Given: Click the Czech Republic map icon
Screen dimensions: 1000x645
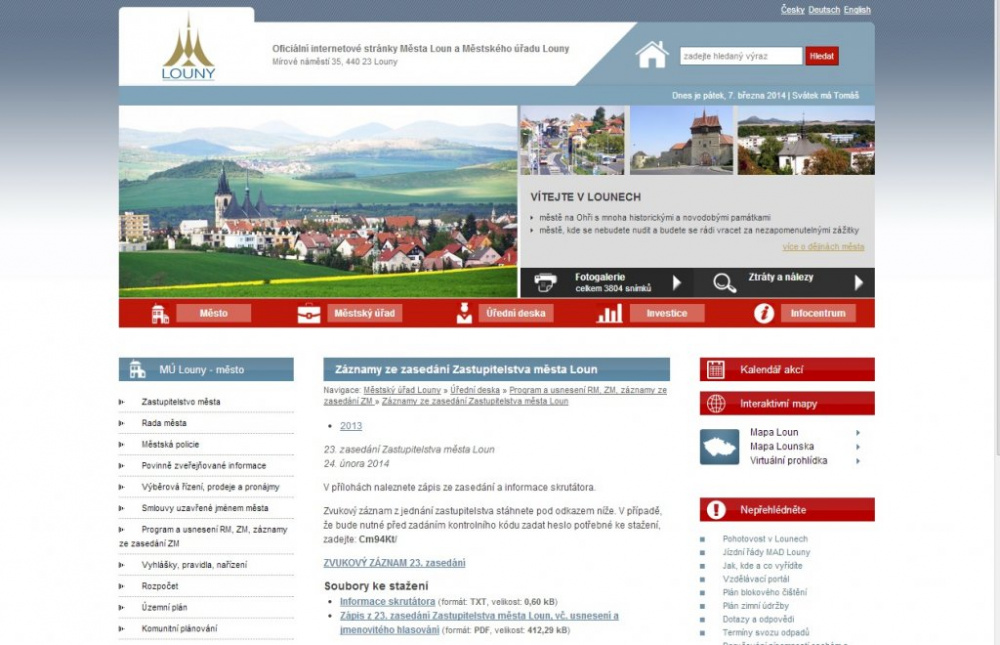Looking at the screenshot, I should tap(719, 447).
